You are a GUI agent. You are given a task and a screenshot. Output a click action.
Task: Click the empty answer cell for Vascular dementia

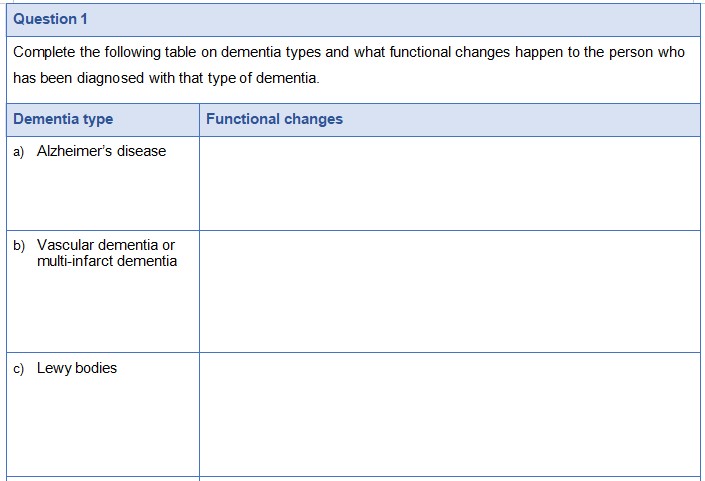tap(449, 291)
